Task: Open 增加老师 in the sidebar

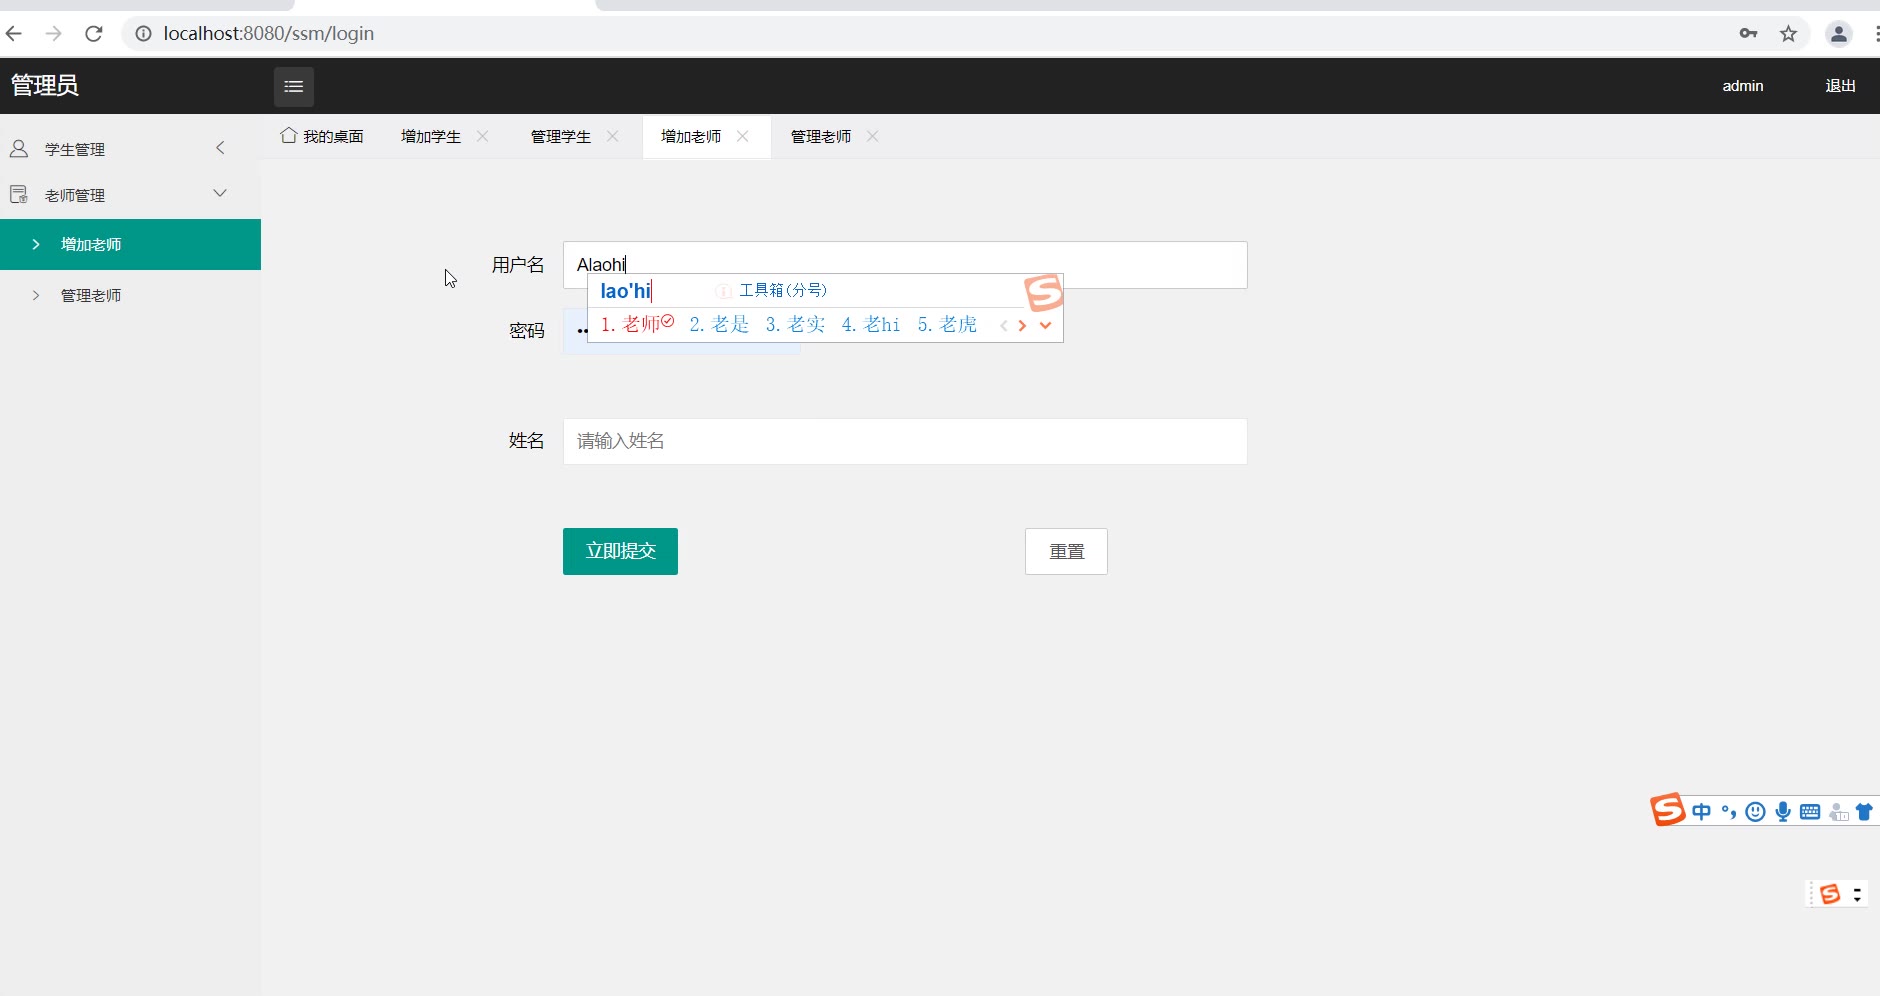Action: click(x=130, y=244)
